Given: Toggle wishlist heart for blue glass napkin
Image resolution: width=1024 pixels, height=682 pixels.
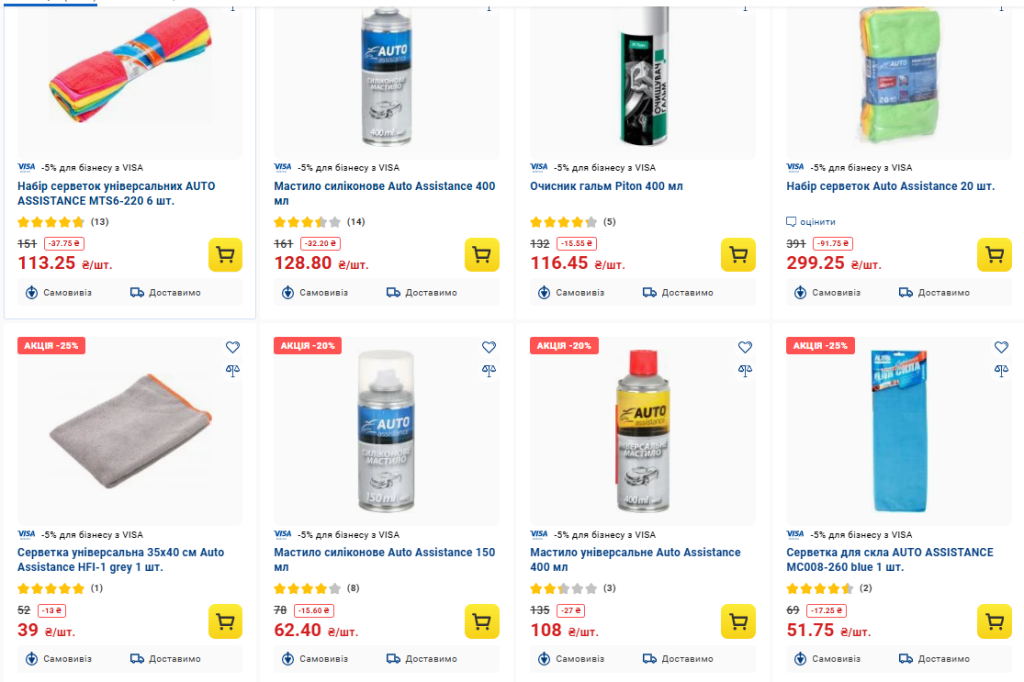Looking at the screenshot, I should coord(1001,347).
